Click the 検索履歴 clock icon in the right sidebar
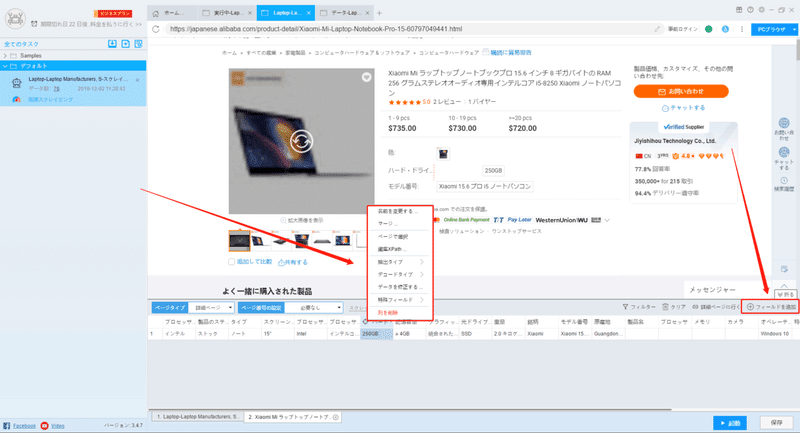 (x=784, y=181)
